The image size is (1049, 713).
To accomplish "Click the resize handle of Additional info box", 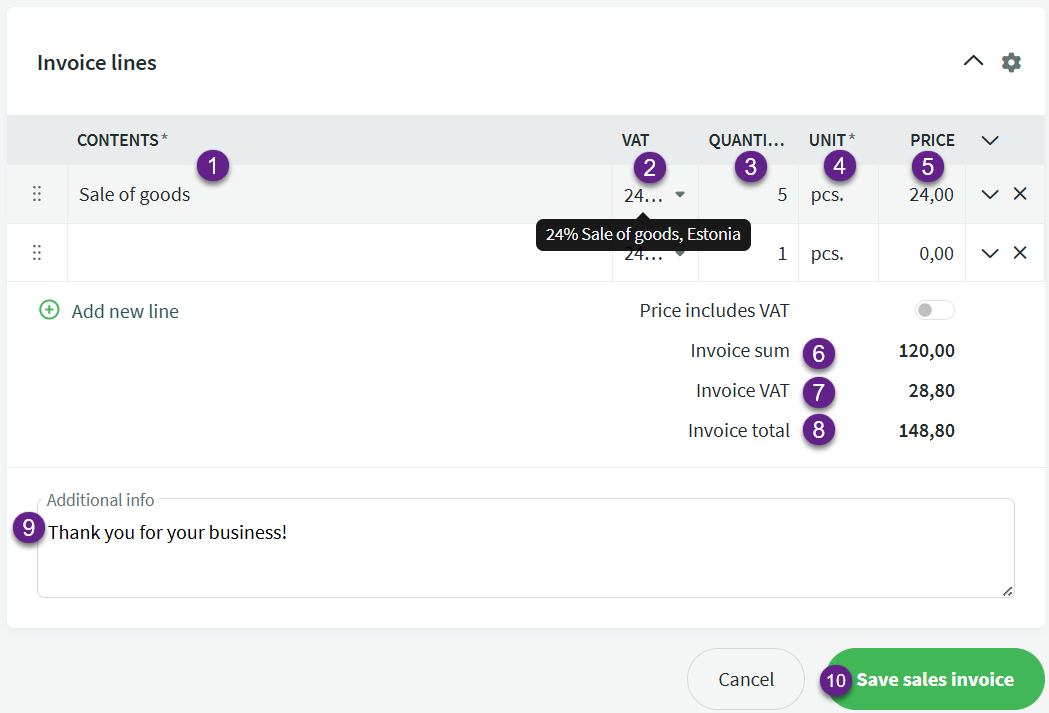I will 1007,591.
